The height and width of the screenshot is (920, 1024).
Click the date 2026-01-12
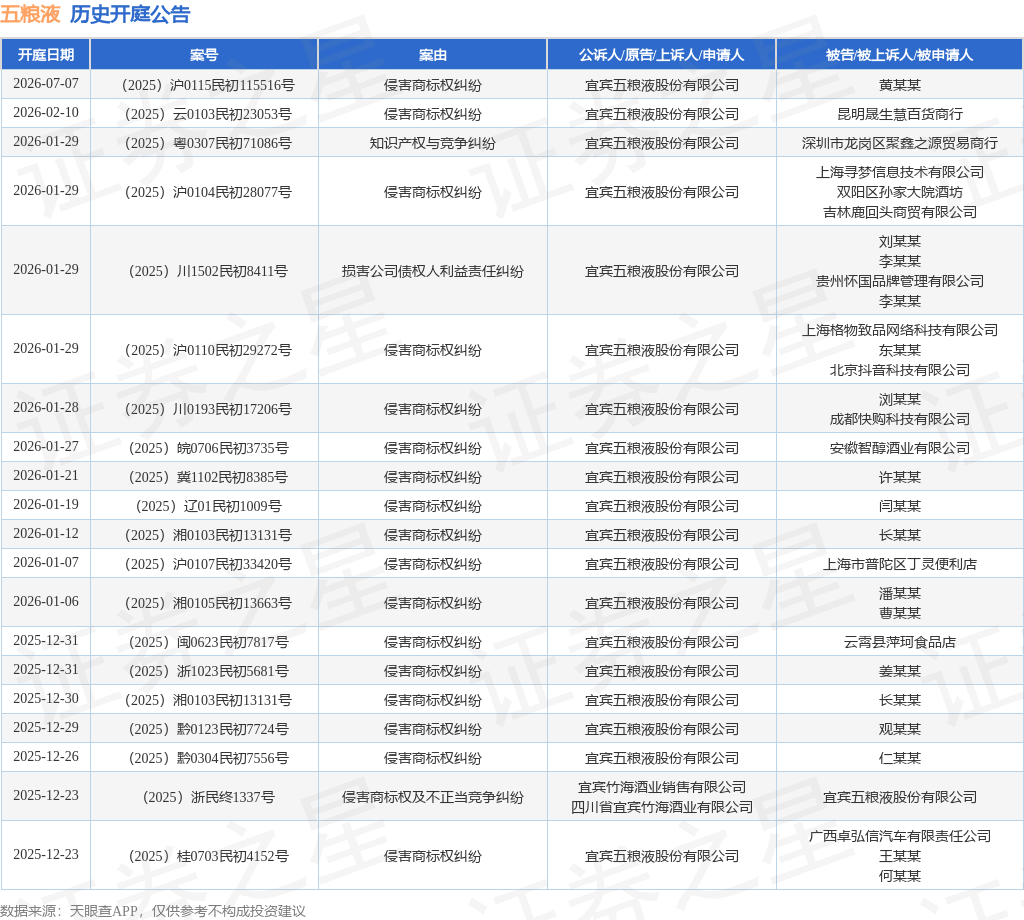click(46, 533)
